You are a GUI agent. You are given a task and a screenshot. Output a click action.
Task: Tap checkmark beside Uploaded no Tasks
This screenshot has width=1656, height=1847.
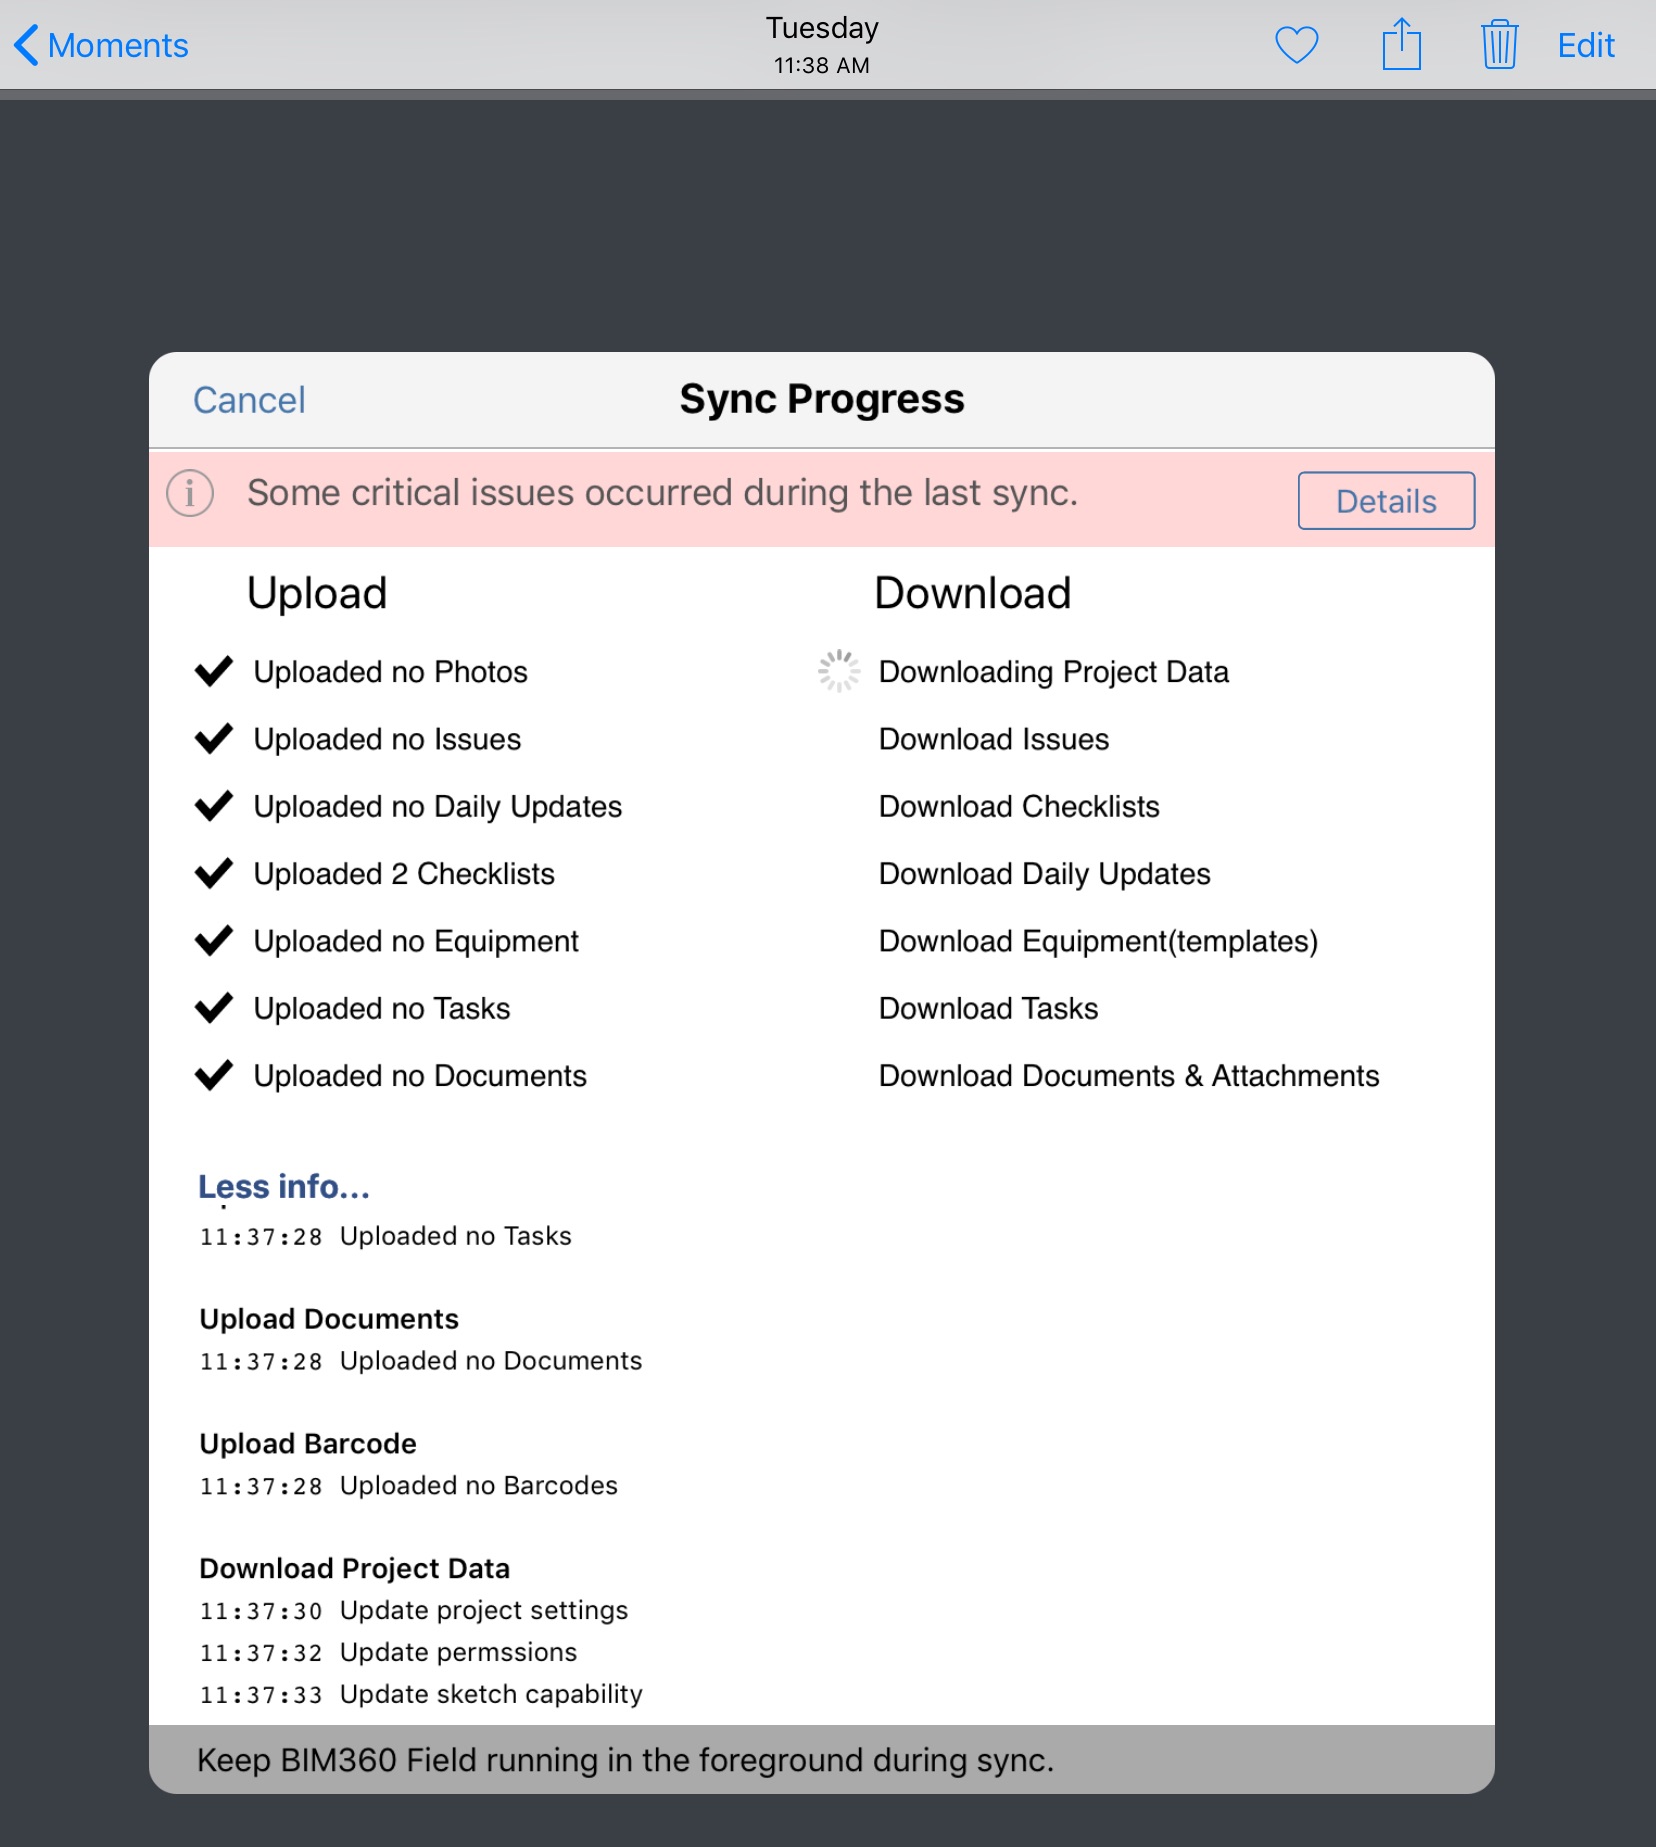tap(213, 1008)
